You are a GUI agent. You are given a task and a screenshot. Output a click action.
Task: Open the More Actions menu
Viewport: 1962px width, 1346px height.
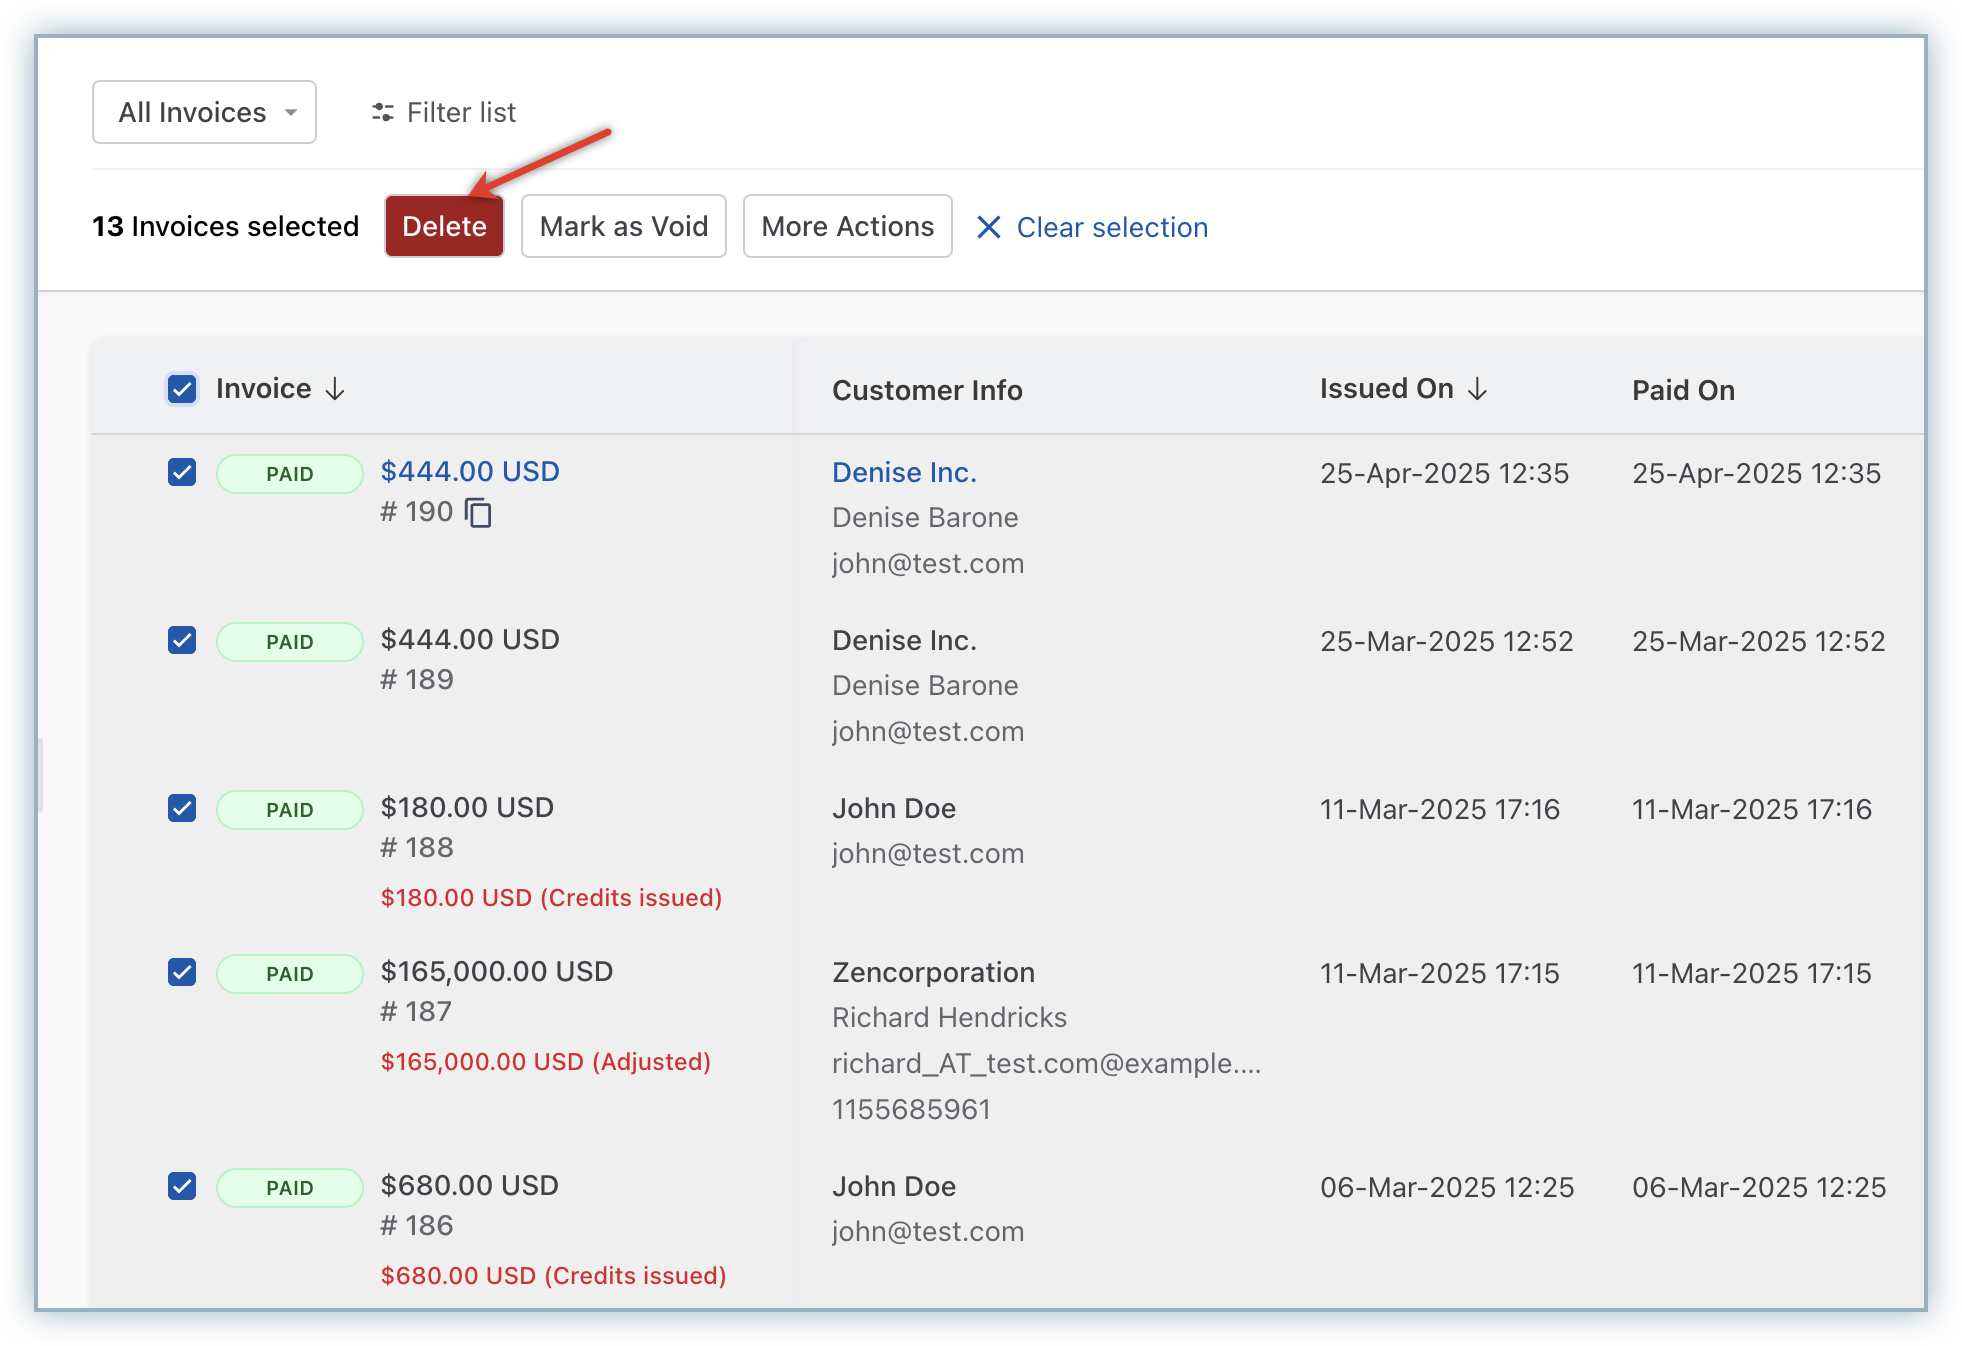[x=847, y=227]
